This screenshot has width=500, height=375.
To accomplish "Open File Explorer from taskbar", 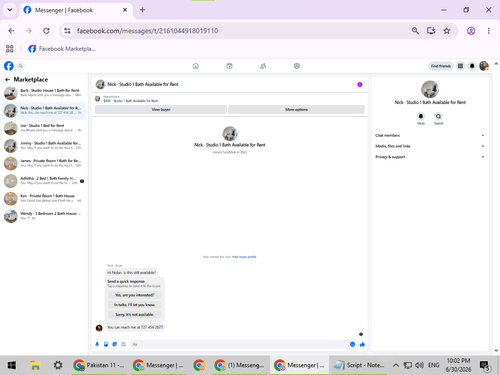I will click(x=35, y=365).
